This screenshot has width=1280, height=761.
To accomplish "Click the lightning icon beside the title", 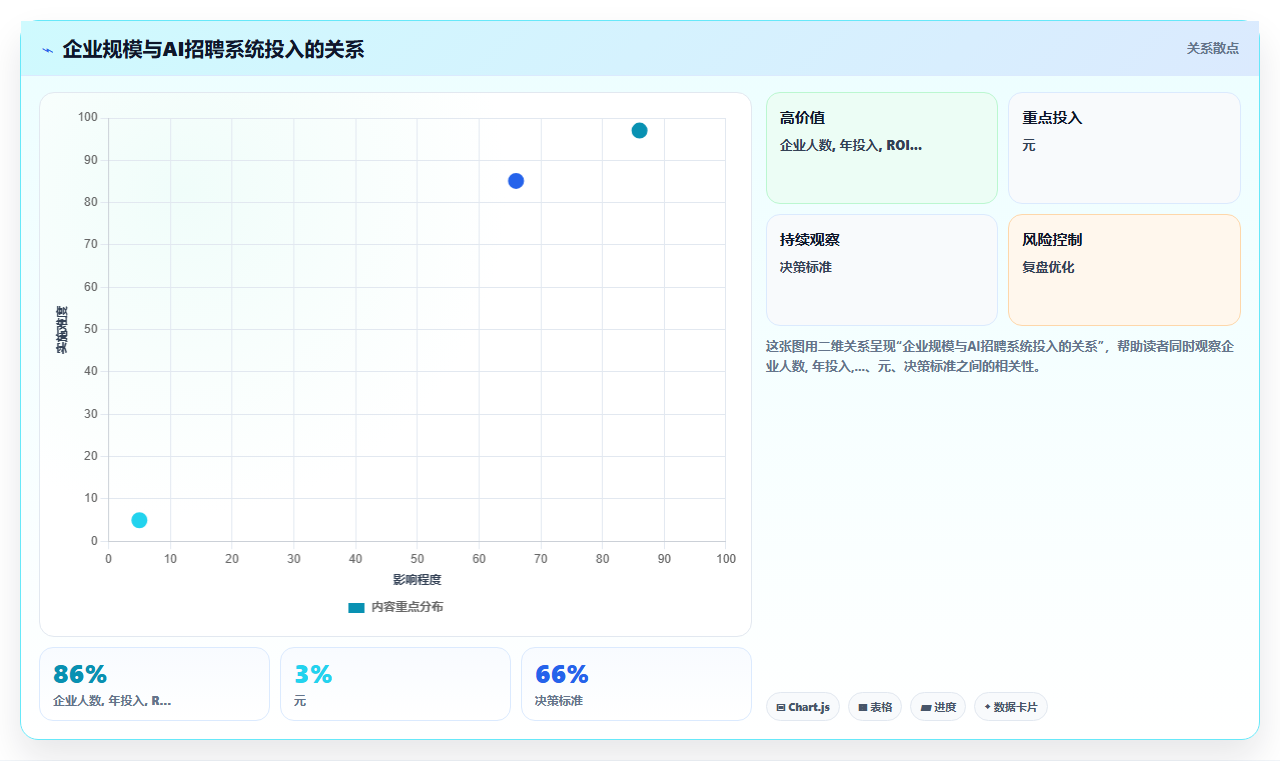I will pyautogui.click(x=47, y=50).
